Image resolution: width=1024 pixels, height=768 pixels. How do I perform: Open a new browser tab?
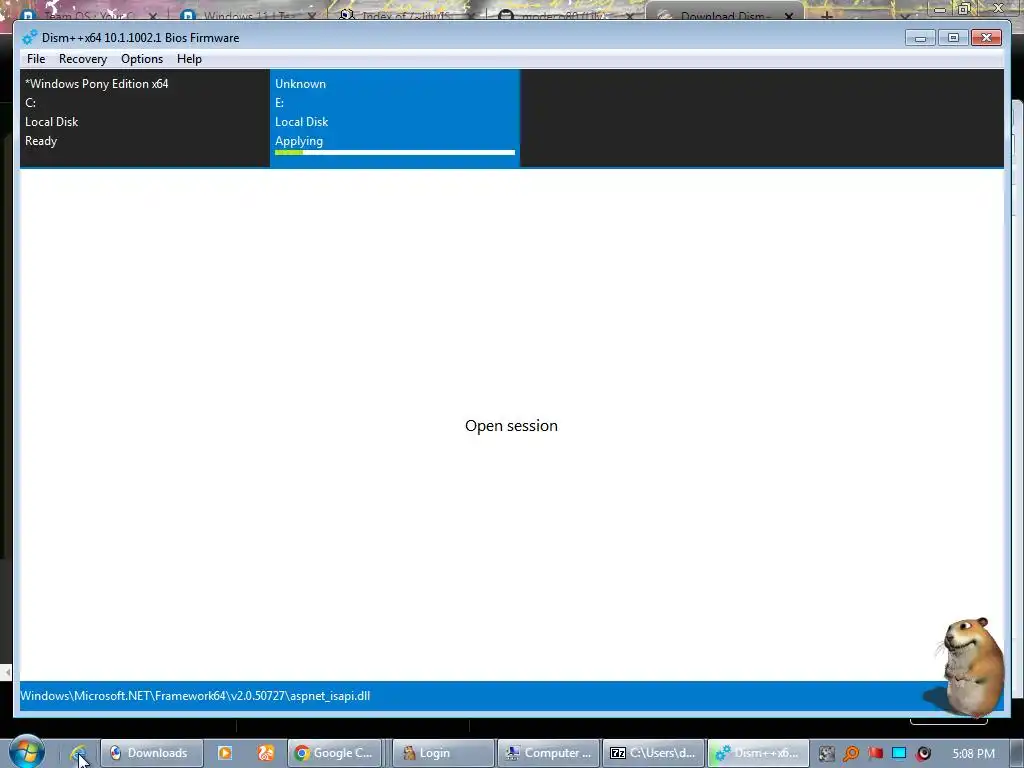827,14
